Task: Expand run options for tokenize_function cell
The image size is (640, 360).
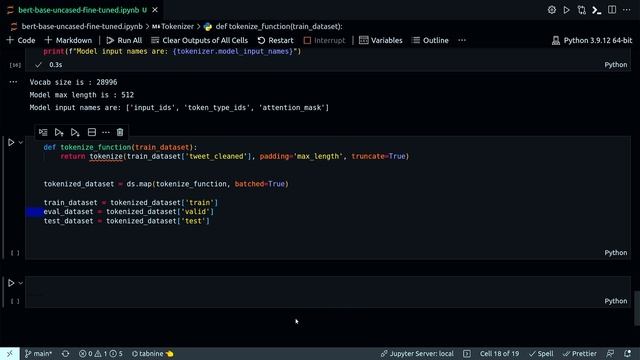Action: click(21, 142)
